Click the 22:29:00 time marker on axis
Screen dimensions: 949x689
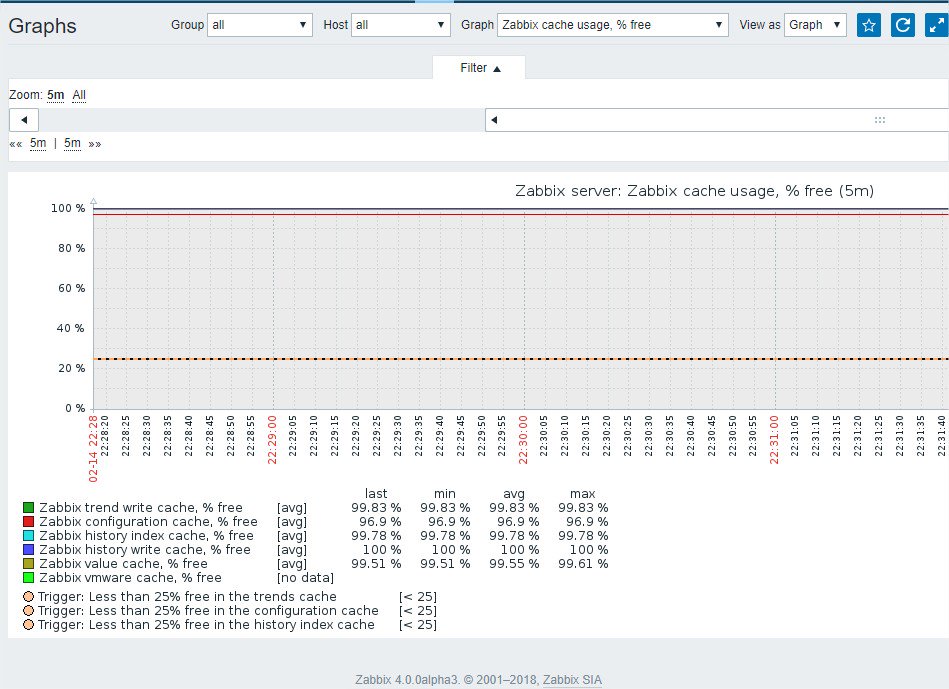pos(272,440)
